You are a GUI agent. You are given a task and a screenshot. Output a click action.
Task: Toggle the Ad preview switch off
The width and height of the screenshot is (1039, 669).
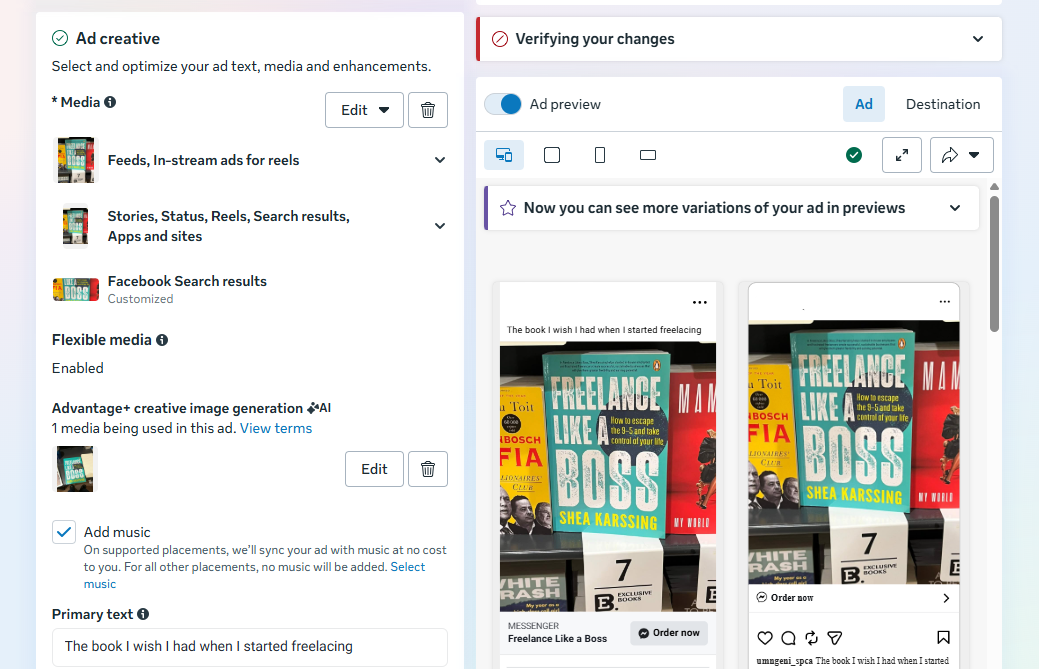pyautogui.click(x=503, y=104)
